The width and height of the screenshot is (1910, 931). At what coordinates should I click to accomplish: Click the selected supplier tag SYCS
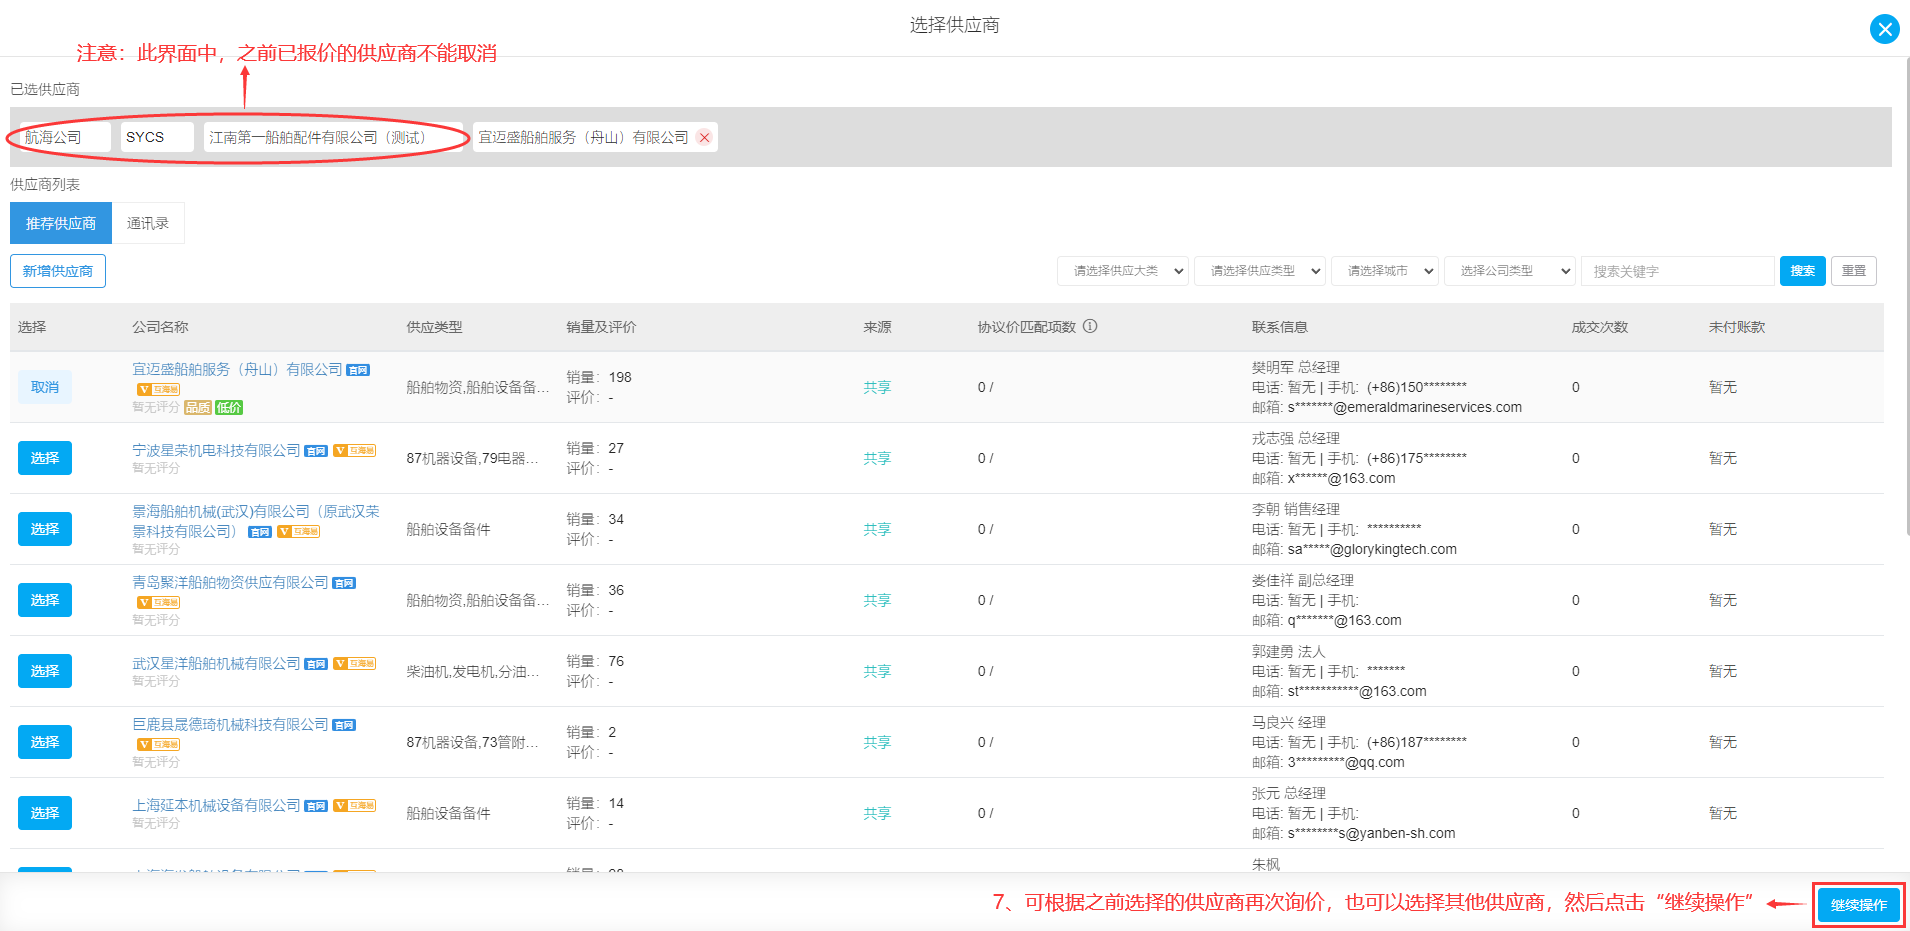click(157, 137)
